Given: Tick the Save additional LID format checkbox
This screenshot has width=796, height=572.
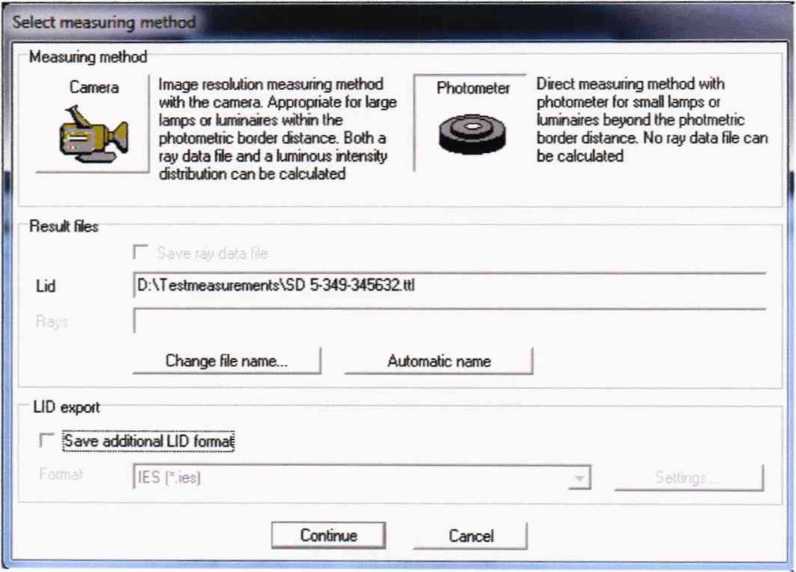Looking at the screenshot, I should (x=45, y=440).
